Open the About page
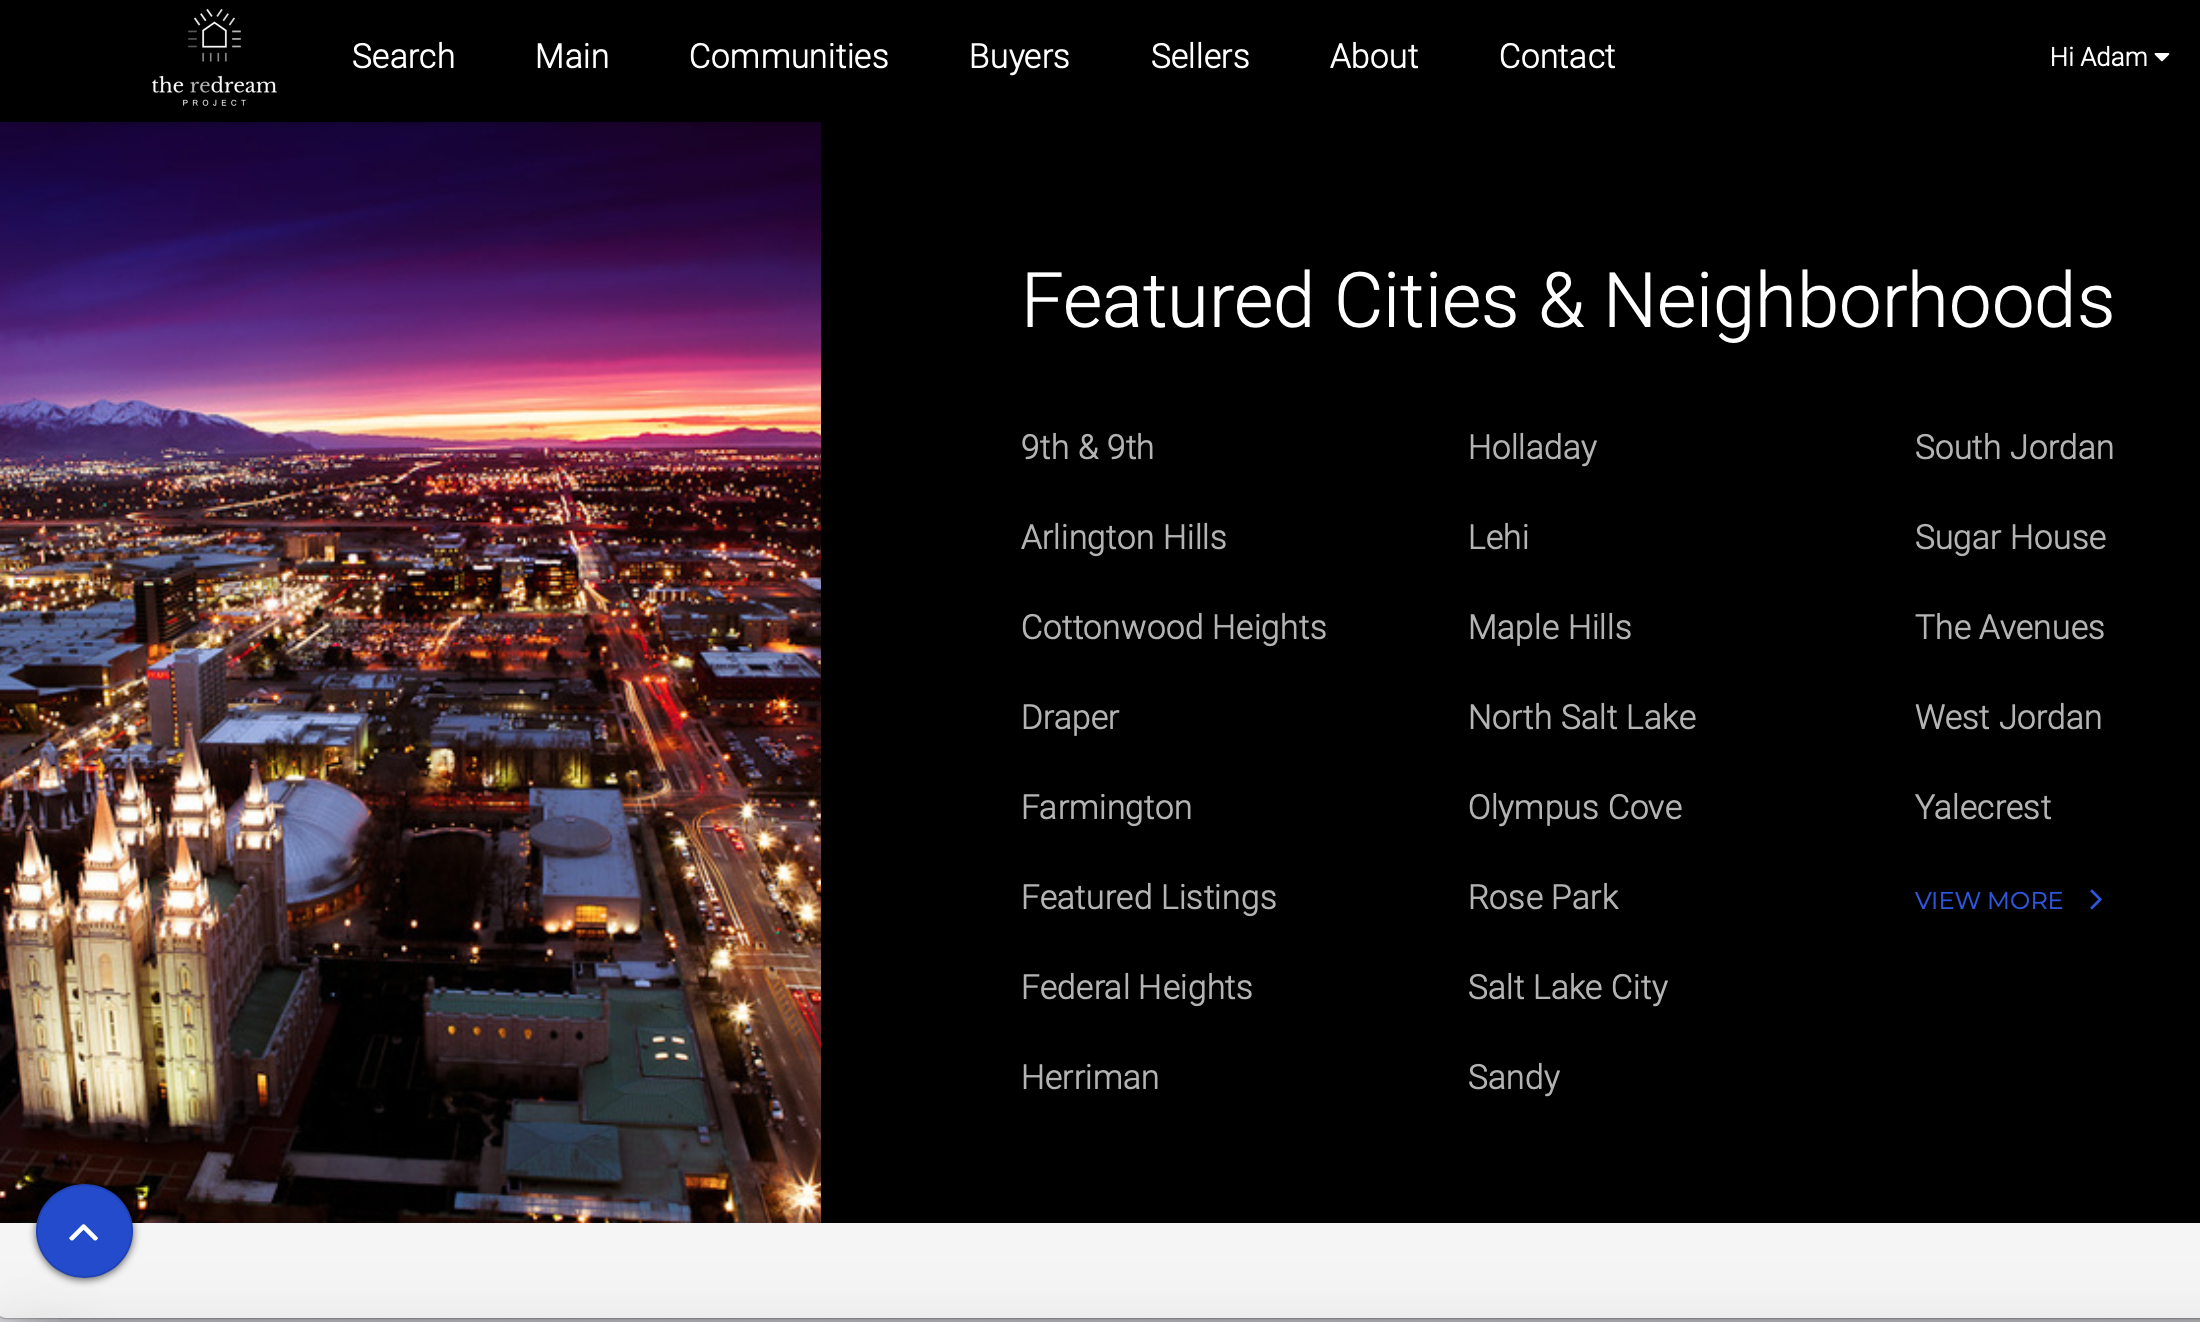 click(x=1373, y=56)
